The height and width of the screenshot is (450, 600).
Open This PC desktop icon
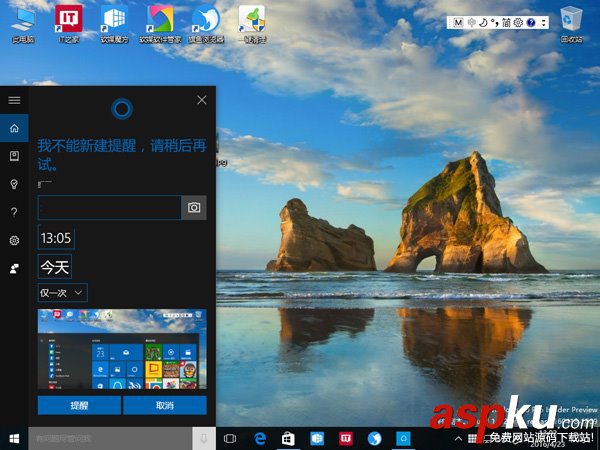pyautogui.click(x=23, y=24)
